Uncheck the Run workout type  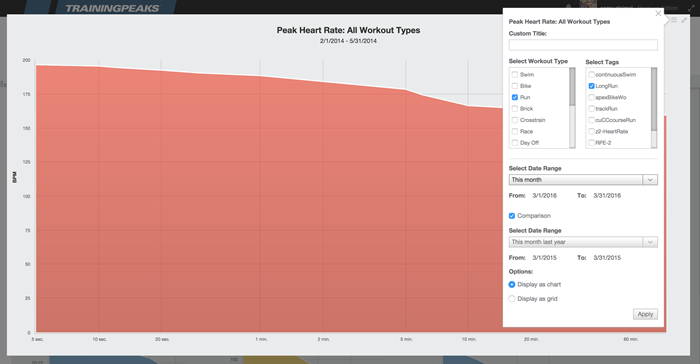[x=515, y=97]
